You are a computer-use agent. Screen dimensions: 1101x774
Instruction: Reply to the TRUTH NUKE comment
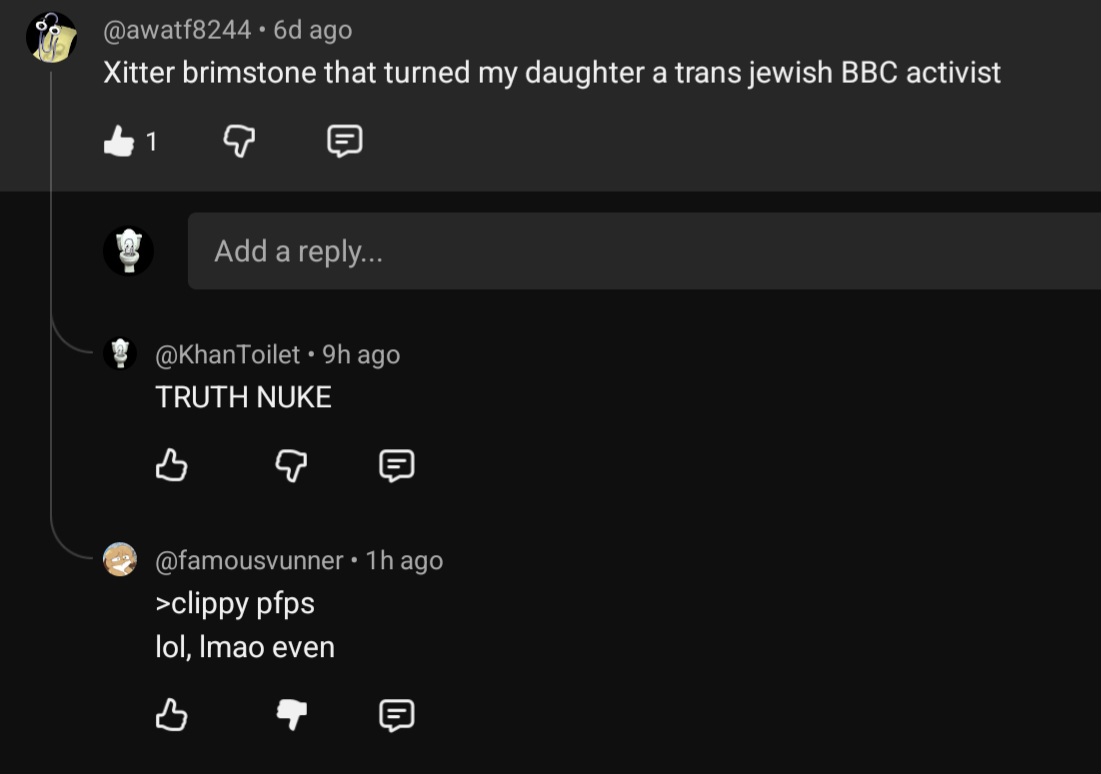click(397, 465)
